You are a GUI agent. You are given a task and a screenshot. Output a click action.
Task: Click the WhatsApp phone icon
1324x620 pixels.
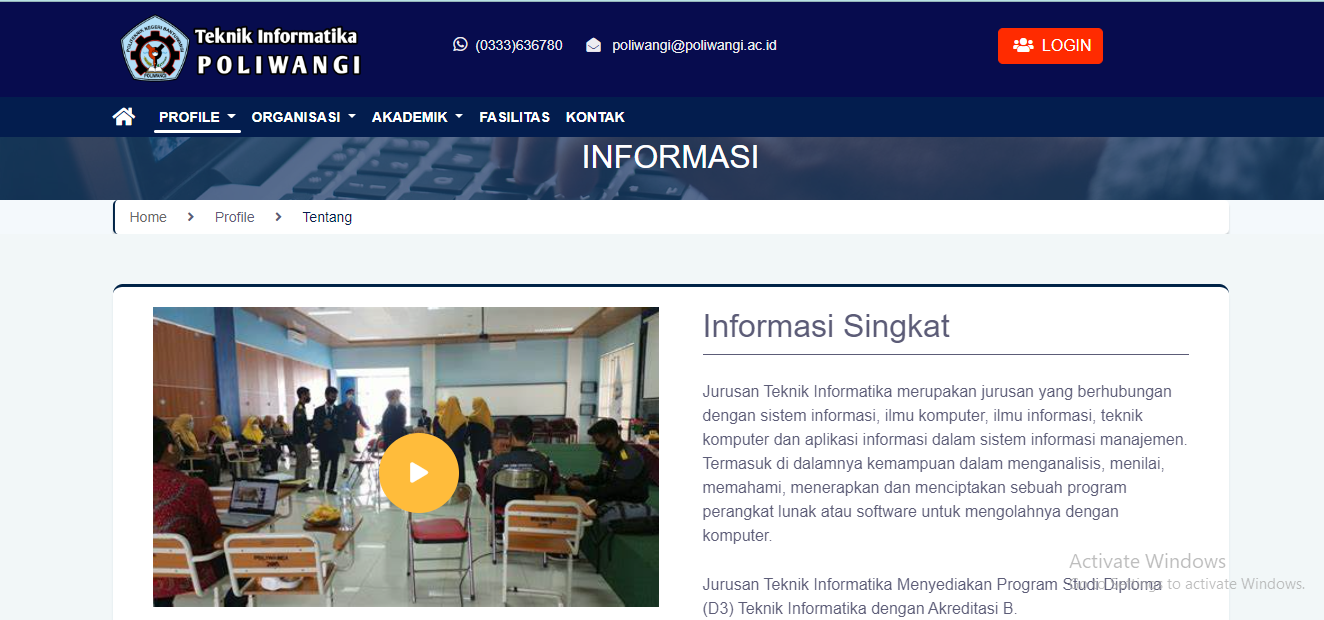pos(460,44)
